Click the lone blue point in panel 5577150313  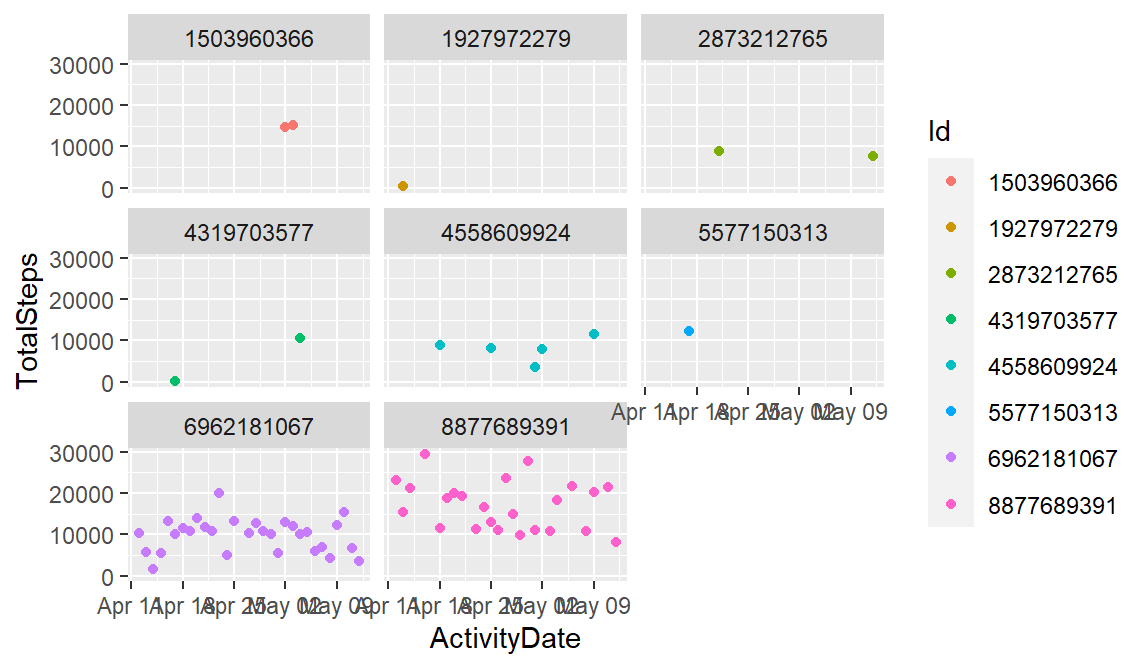tap(689, 331)
